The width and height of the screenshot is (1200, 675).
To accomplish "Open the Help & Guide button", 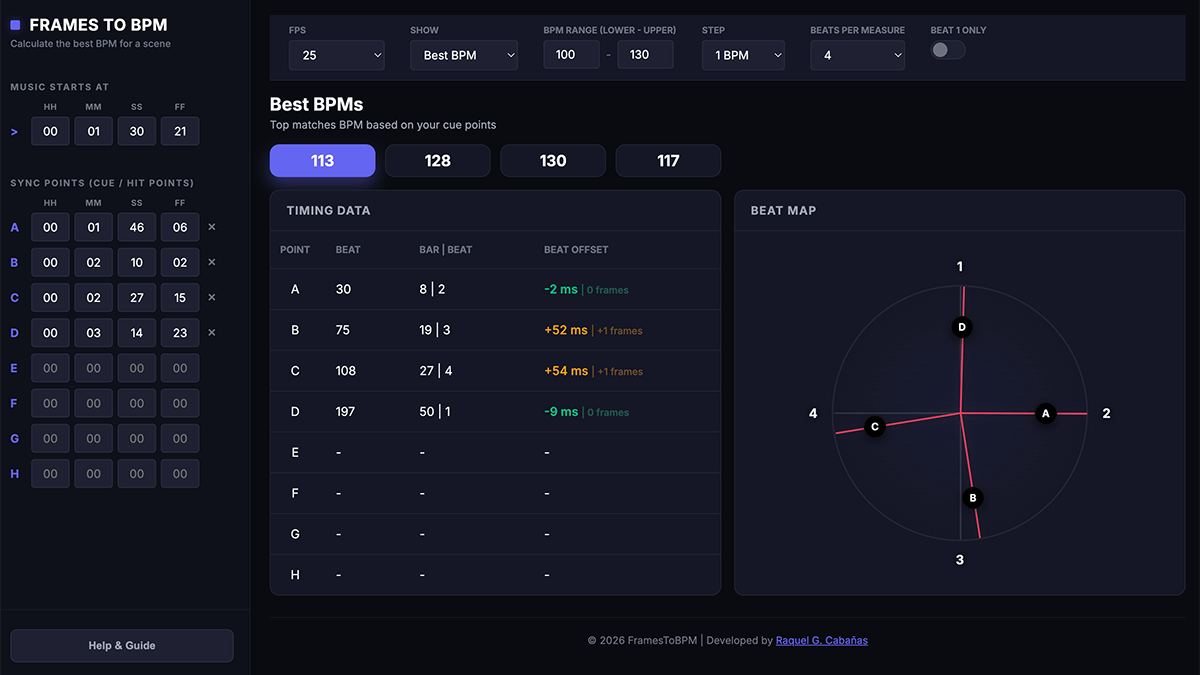I will (x=122, y=645).
